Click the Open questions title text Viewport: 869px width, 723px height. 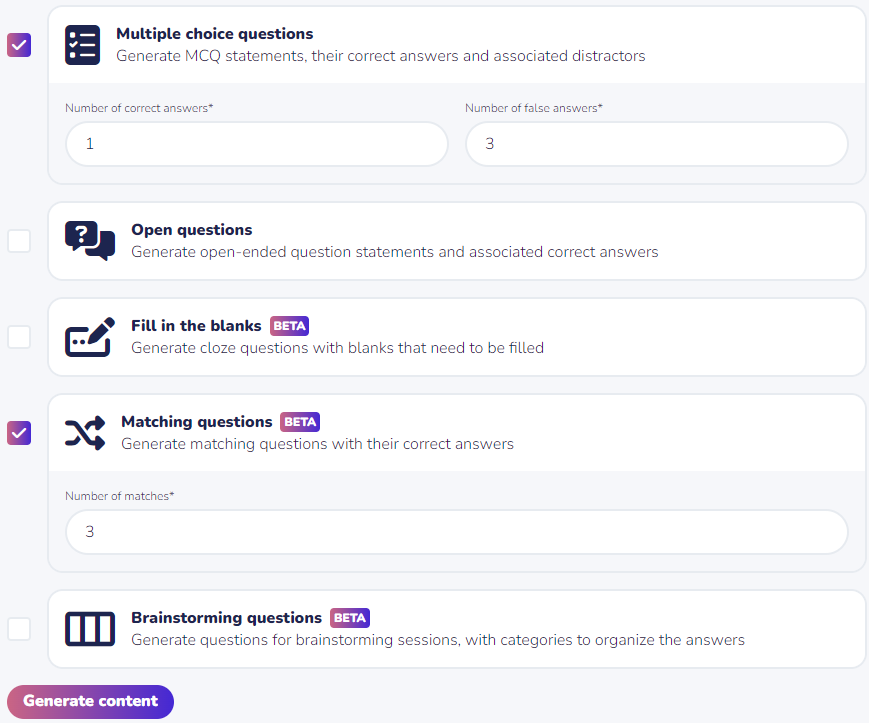coord(192,230)
